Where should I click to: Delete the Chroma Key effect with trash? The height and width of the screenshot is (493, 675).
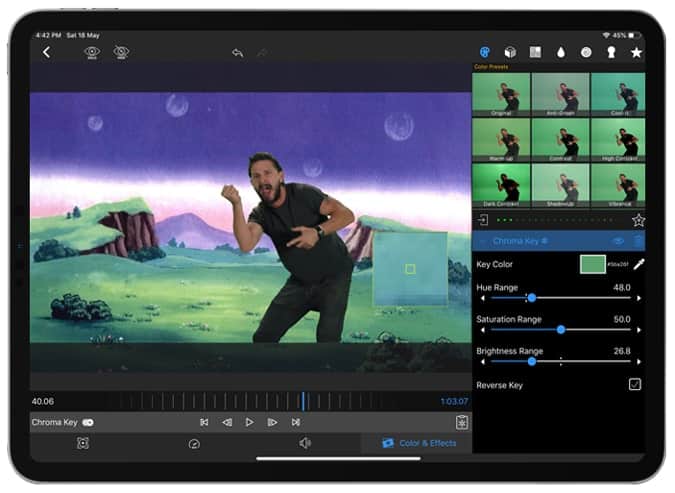pos(638,241)
